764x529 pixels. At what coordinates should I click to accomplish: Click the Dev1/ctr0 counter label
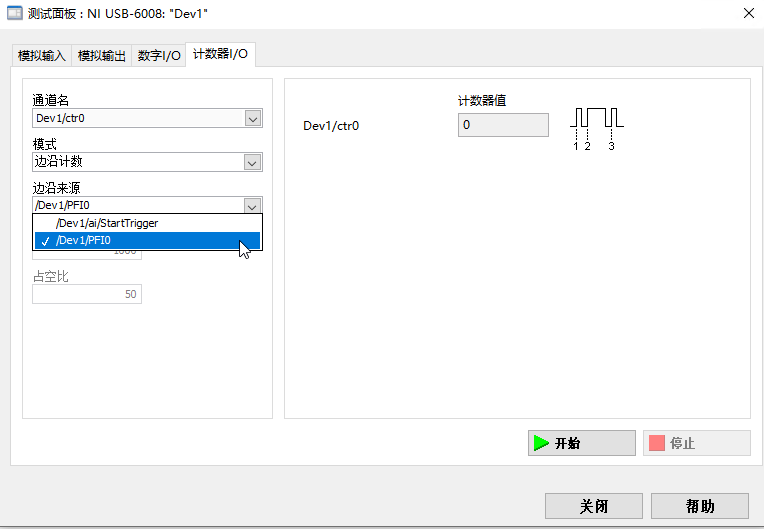pyautogui.click(x=331, y=126)
